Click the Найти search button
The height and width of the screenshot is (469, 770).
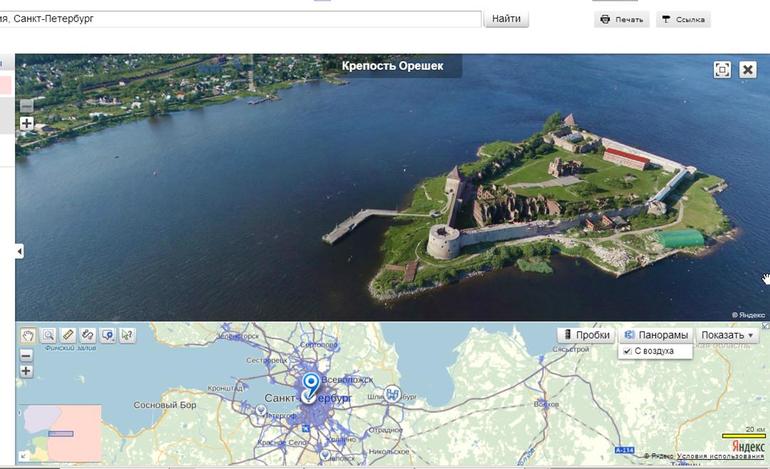[x=506, y=19]
